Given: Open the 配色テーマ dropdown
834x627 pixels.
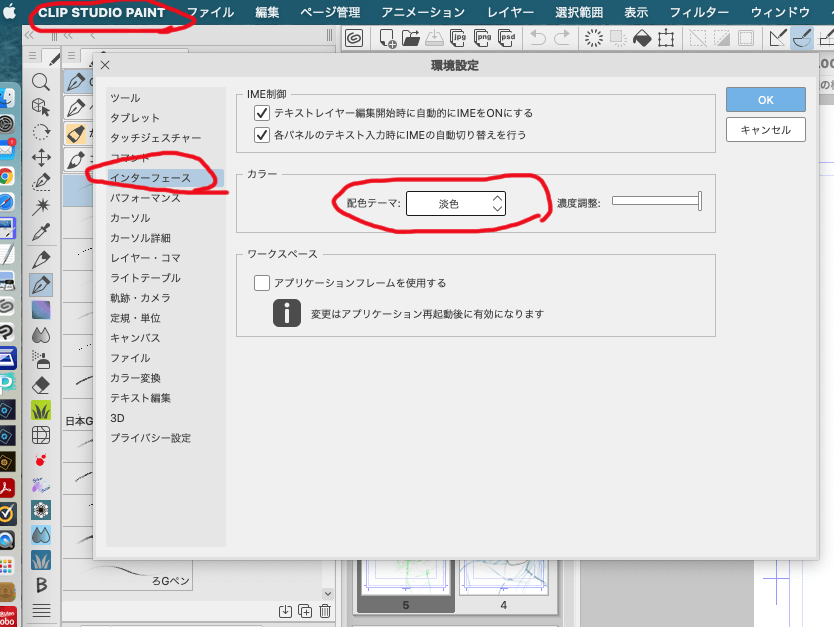Looking at the screenshot, I should 456,204.
